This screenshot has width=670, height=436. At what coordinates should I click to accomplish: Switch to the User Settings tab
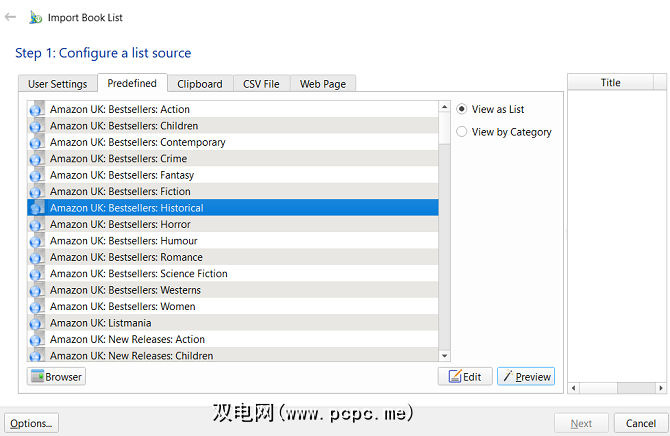click(58, 84)
